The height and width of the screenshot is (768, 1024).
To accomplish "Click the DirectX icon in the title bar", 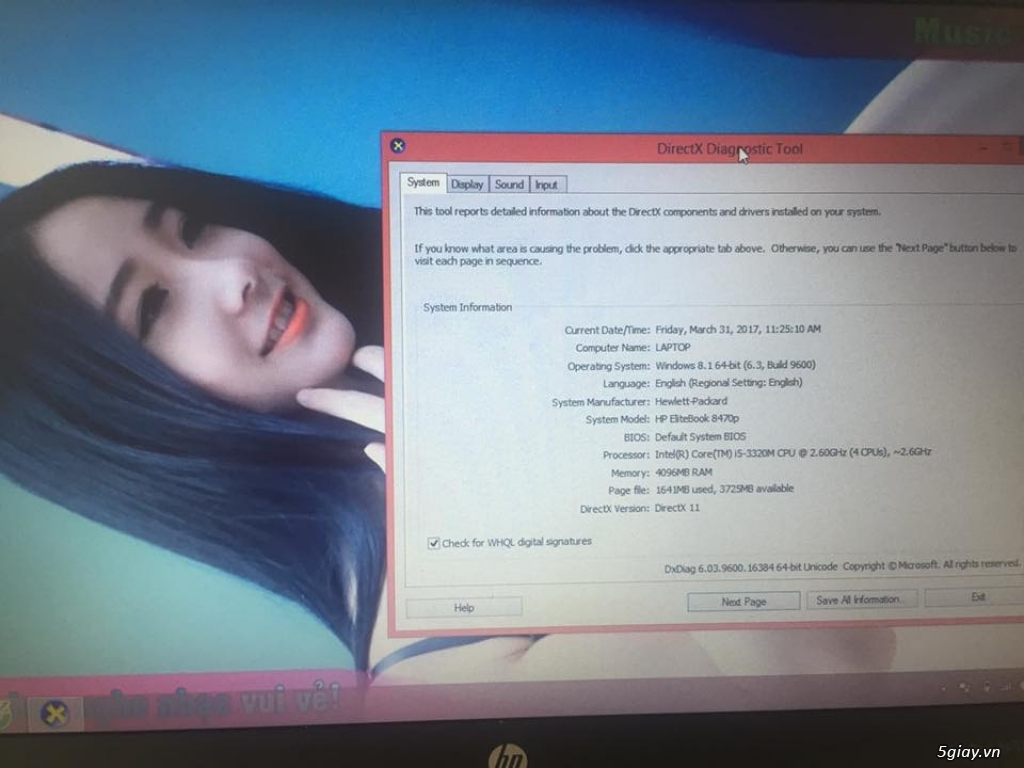I will [398, 146].
